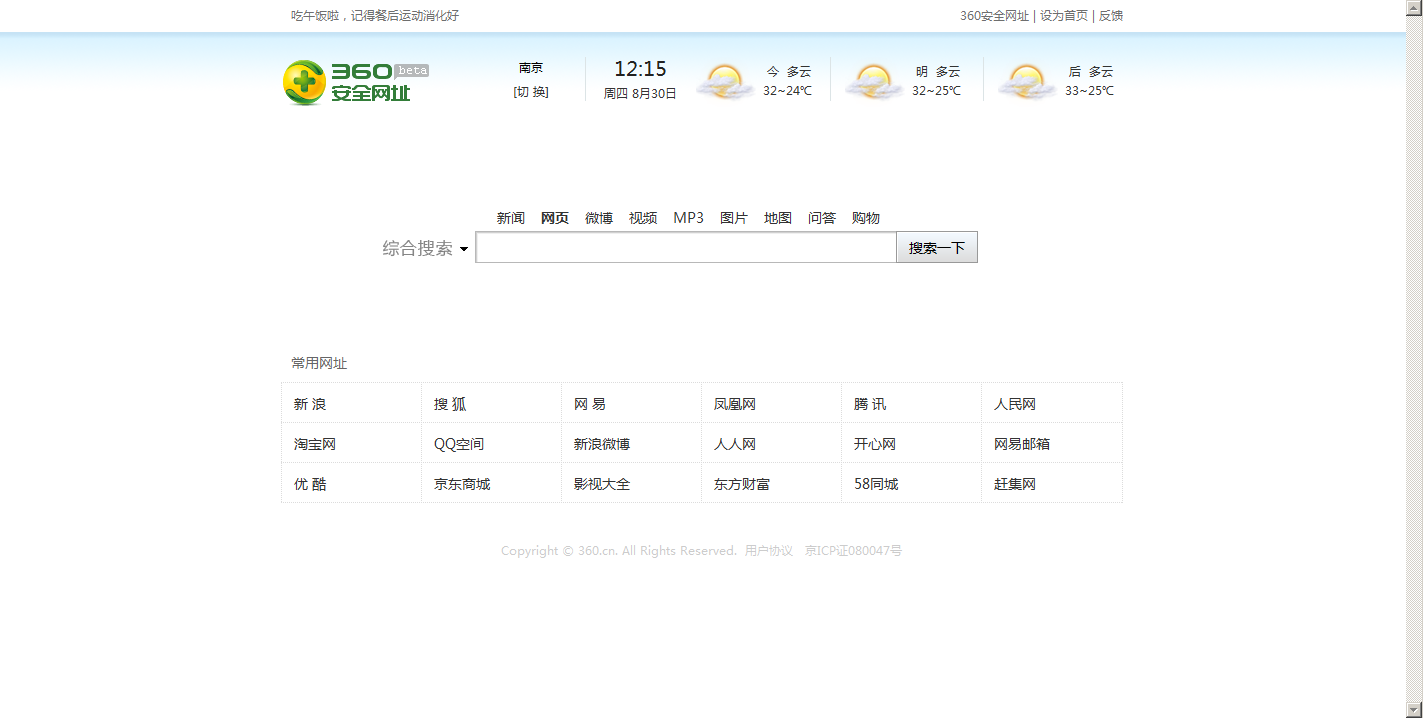1424x718 pixels.
Task: Open the 搜狐 site link
Action: click(450, 404)
